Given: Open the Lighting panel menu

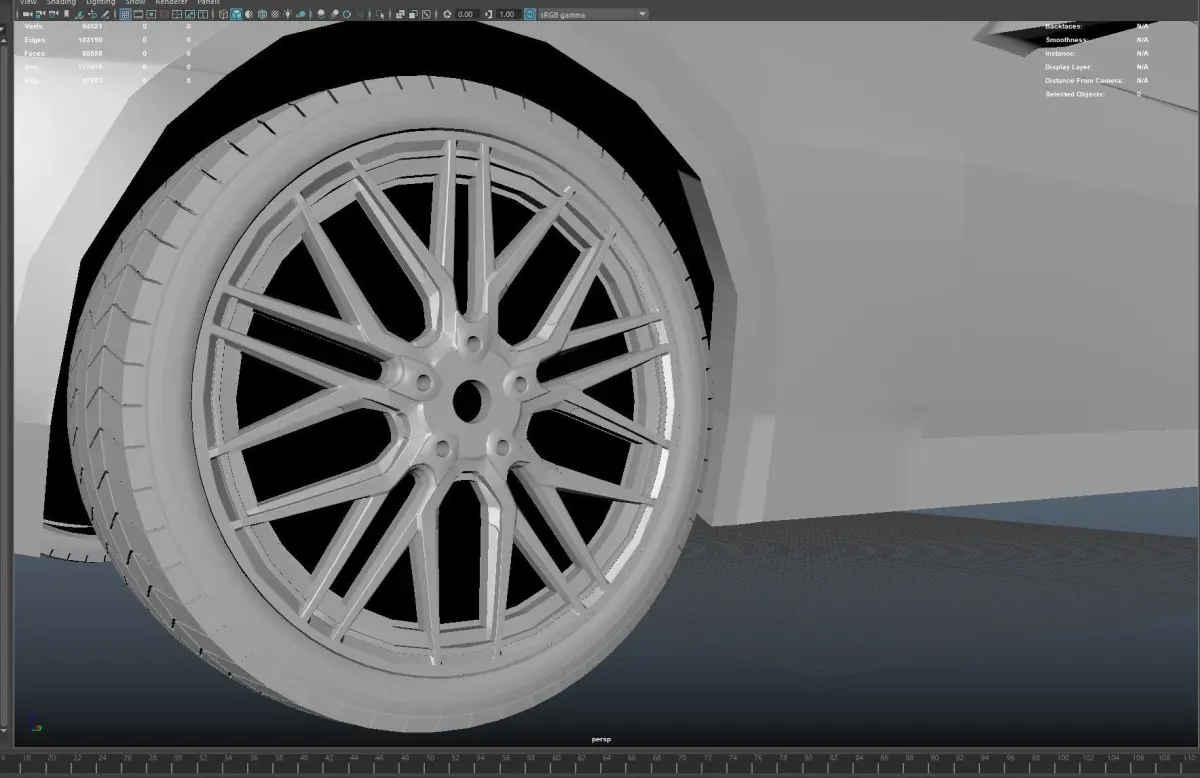Looking at the screenshot, I should coord(100,3).
